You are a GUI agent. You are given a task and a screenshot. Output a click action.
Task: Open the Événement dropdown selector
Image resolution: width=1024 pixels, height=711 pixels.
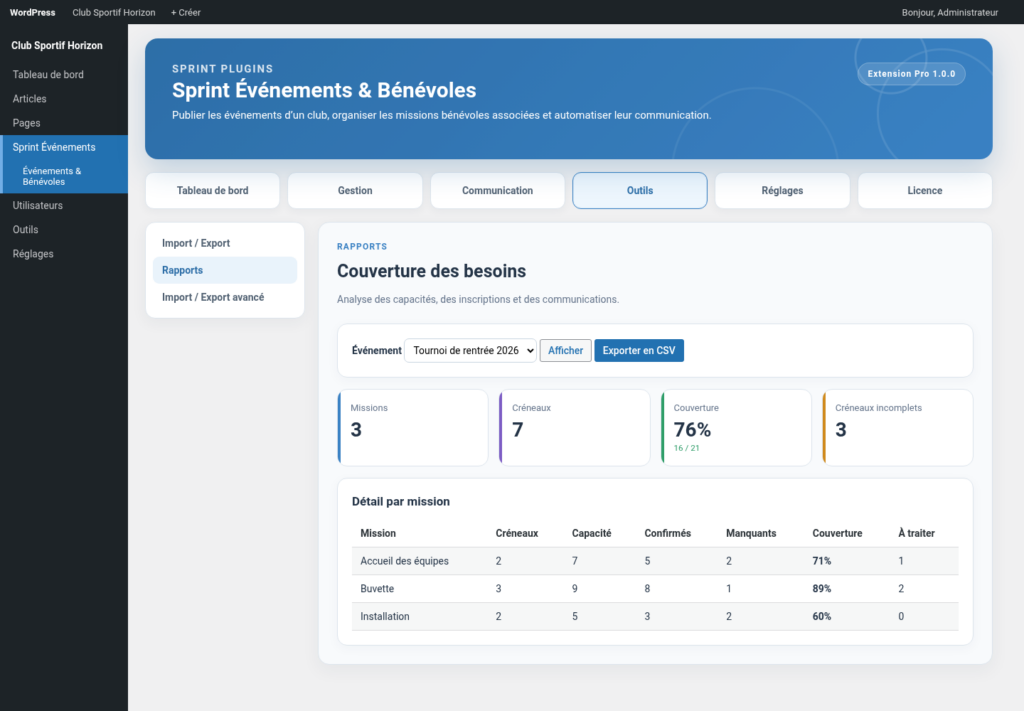(x=470, y=351)
